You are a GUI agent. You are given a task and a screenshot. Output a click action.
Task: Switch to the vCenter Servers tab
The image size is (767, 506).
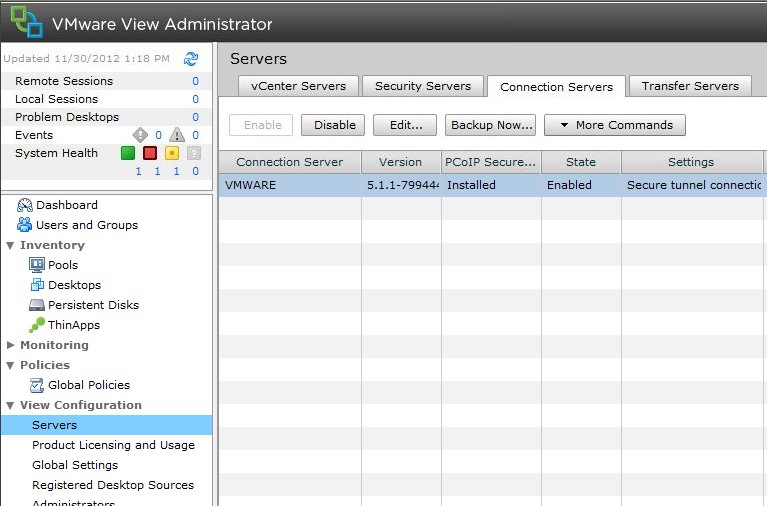click(x=298, y=86)
